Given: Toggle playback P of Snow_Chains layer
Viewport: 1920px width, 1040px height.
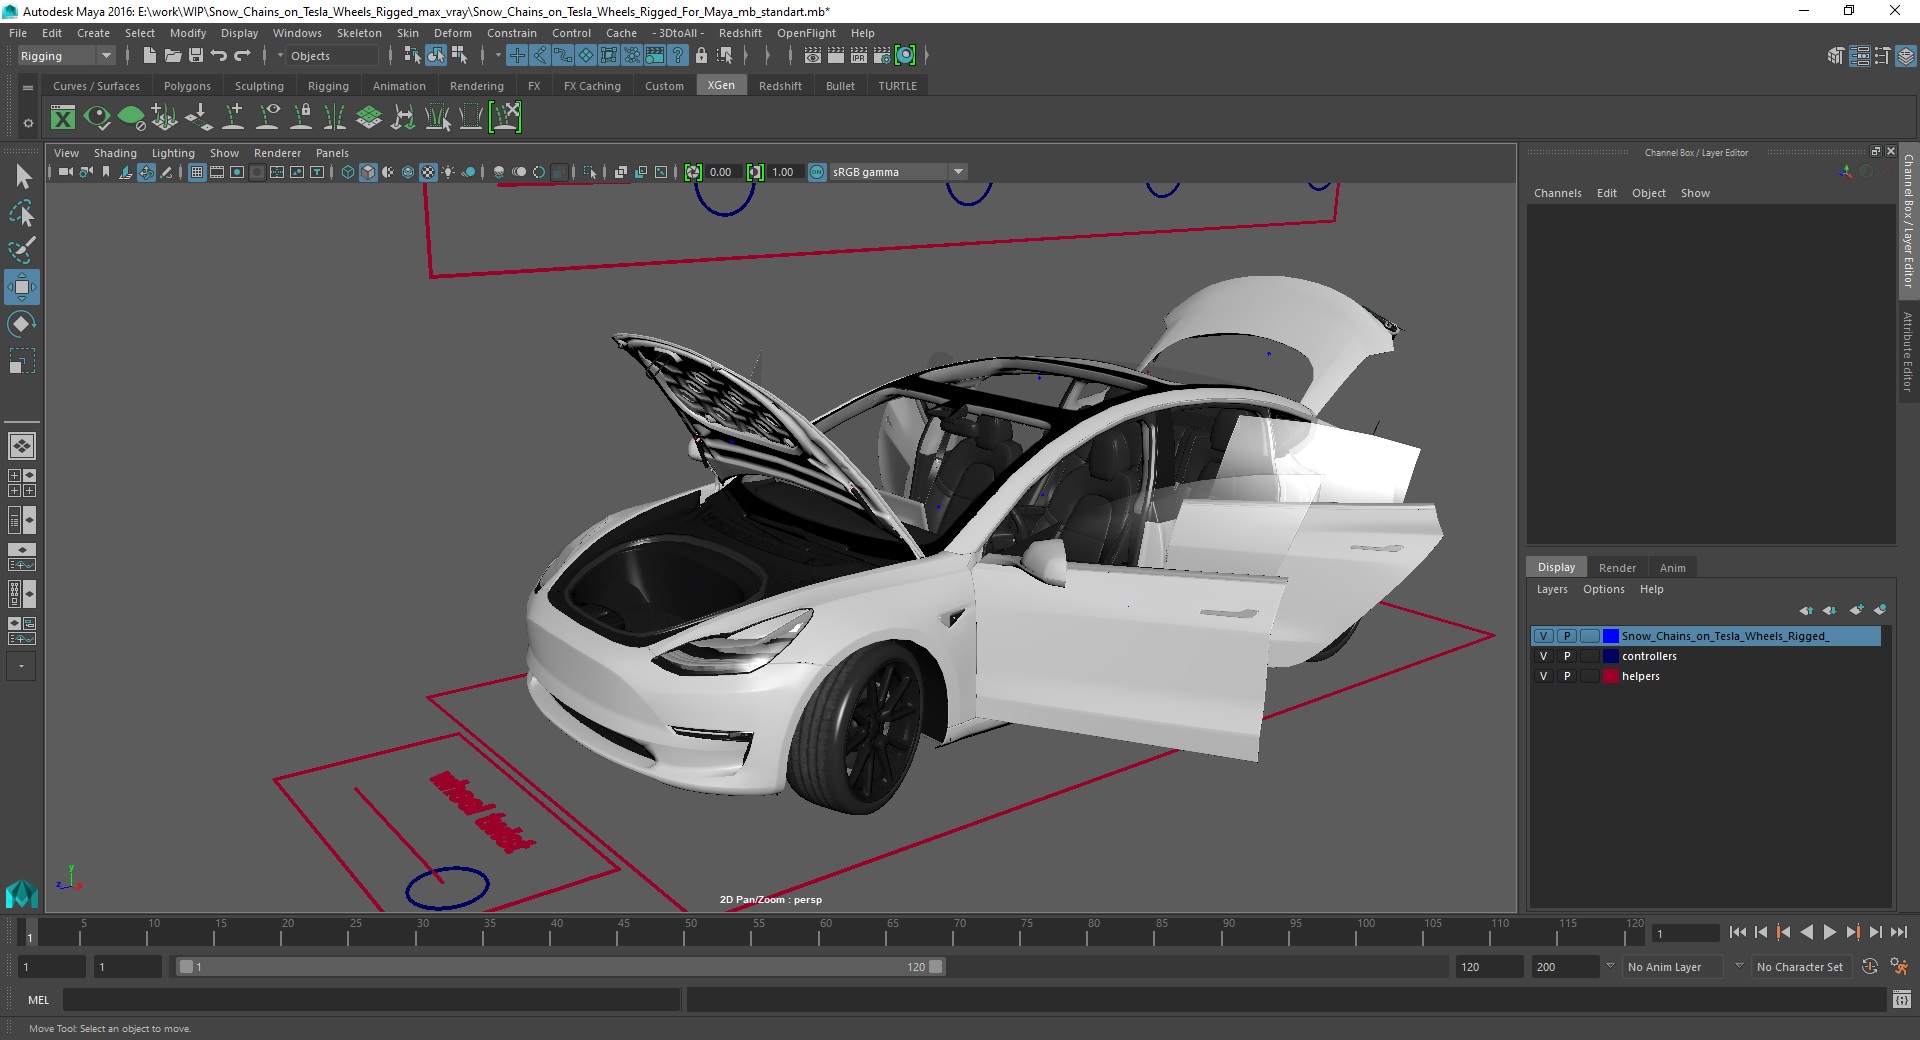Looking at the screenshot, I should pos(1567,636).
